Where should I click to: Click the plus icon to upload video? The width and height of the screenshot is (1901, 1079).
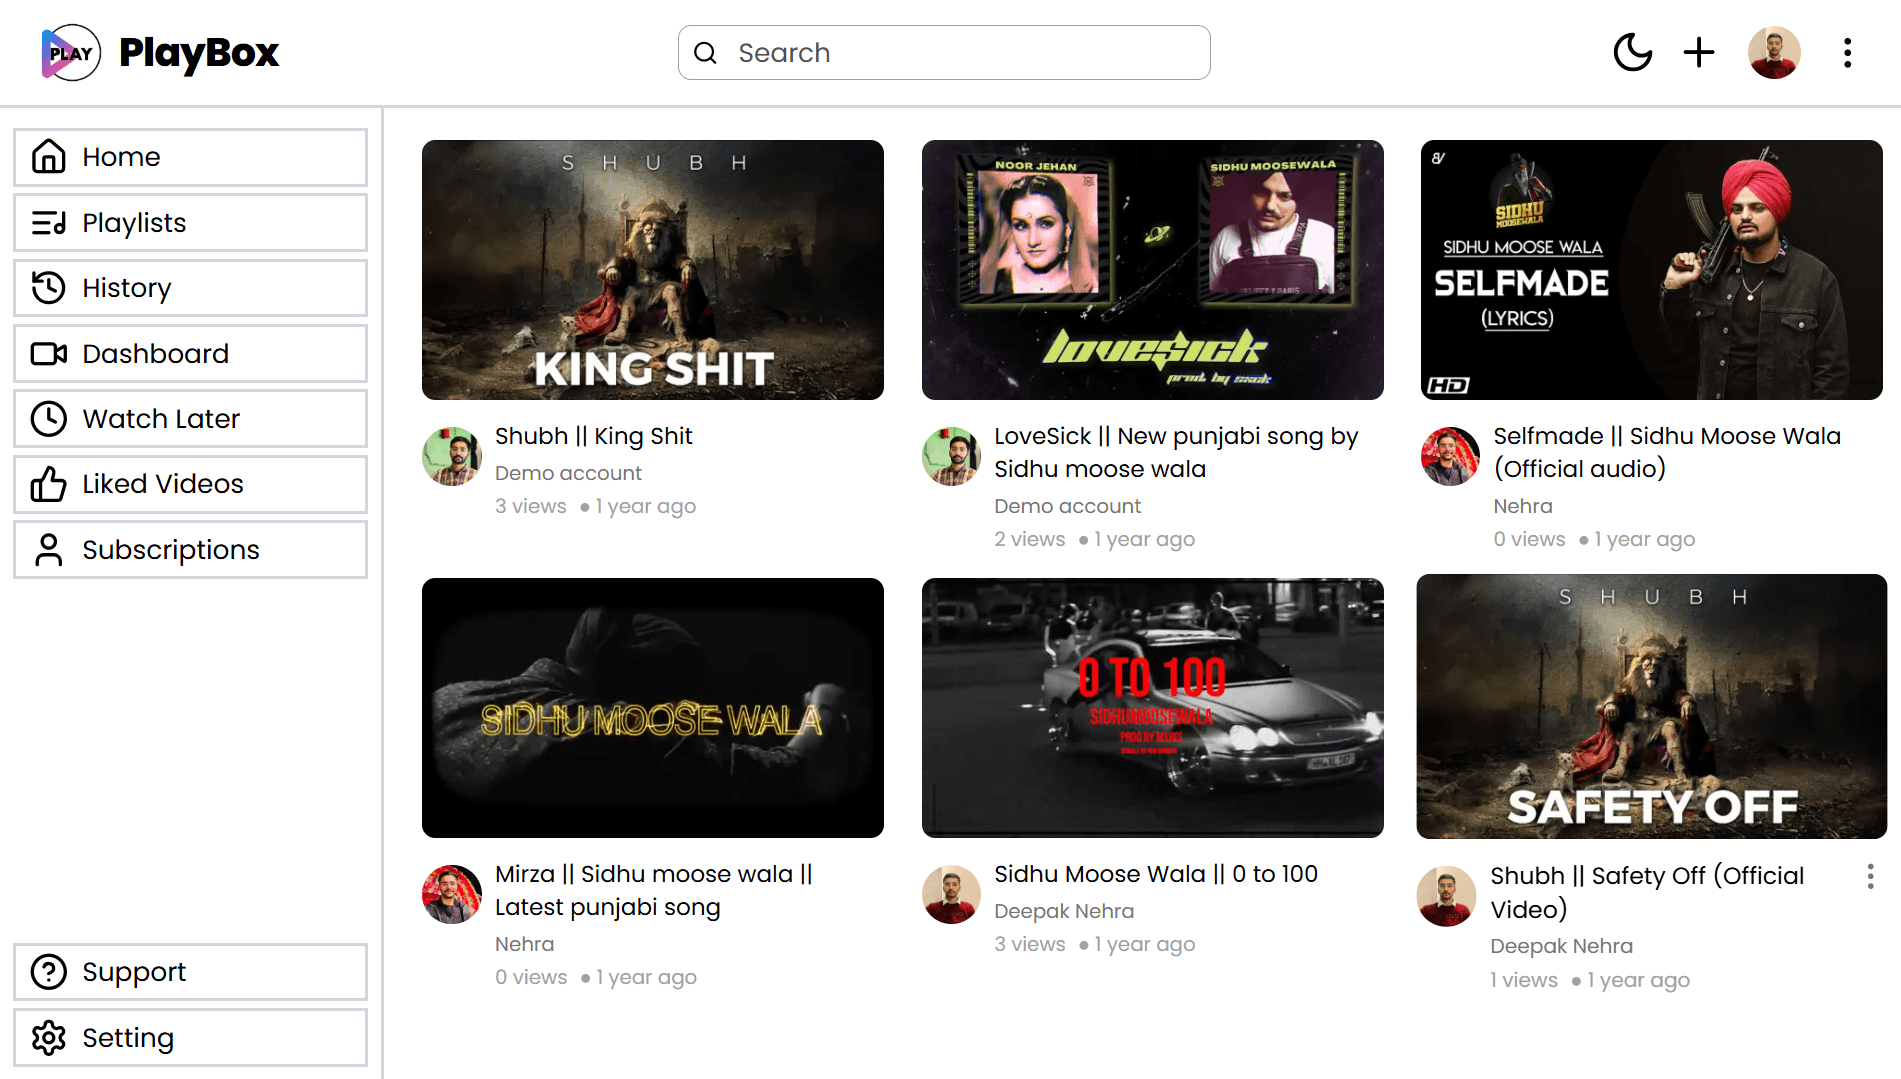(x=1698, y=52)
